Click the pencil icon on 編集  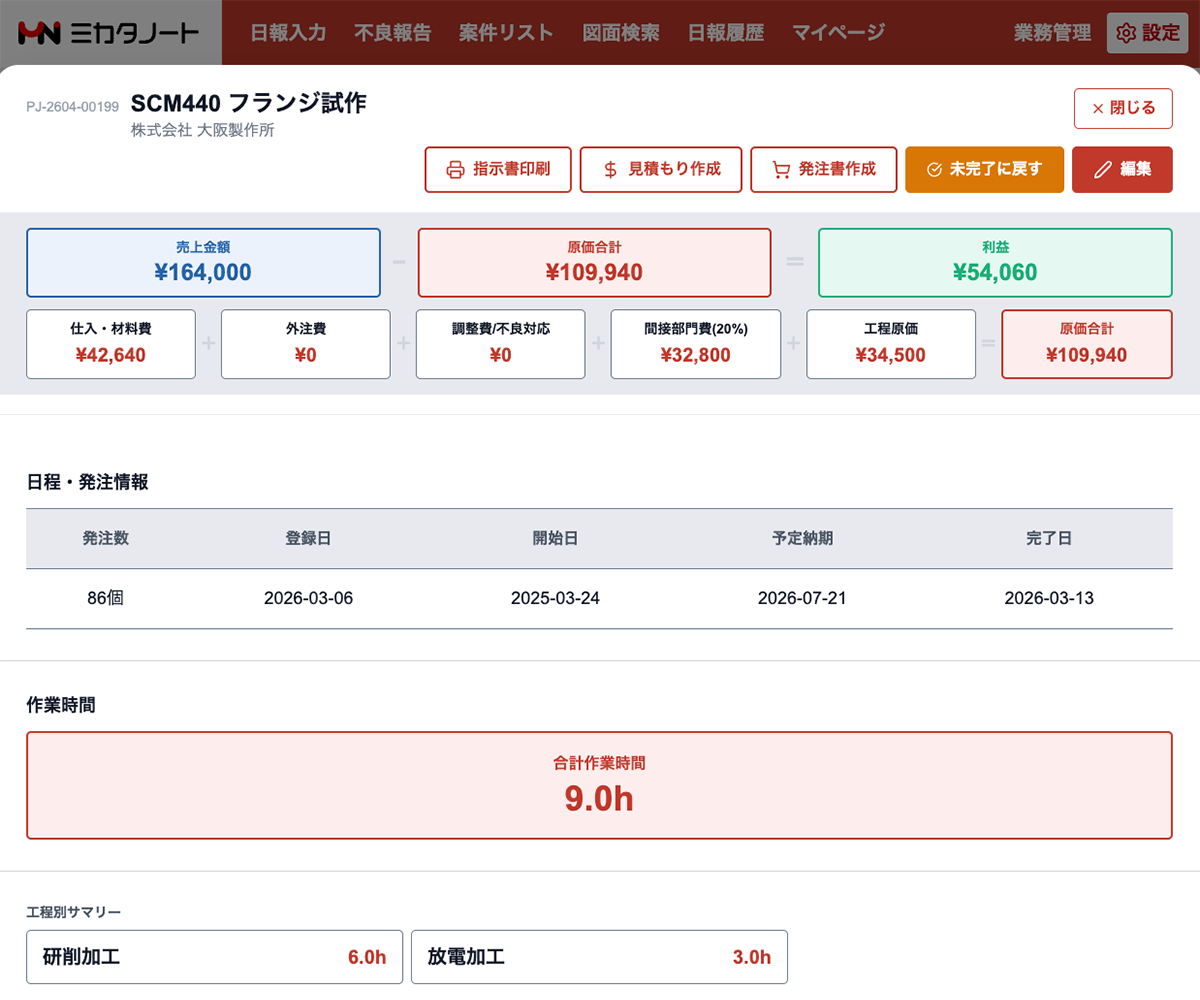tap(1102, 169)
